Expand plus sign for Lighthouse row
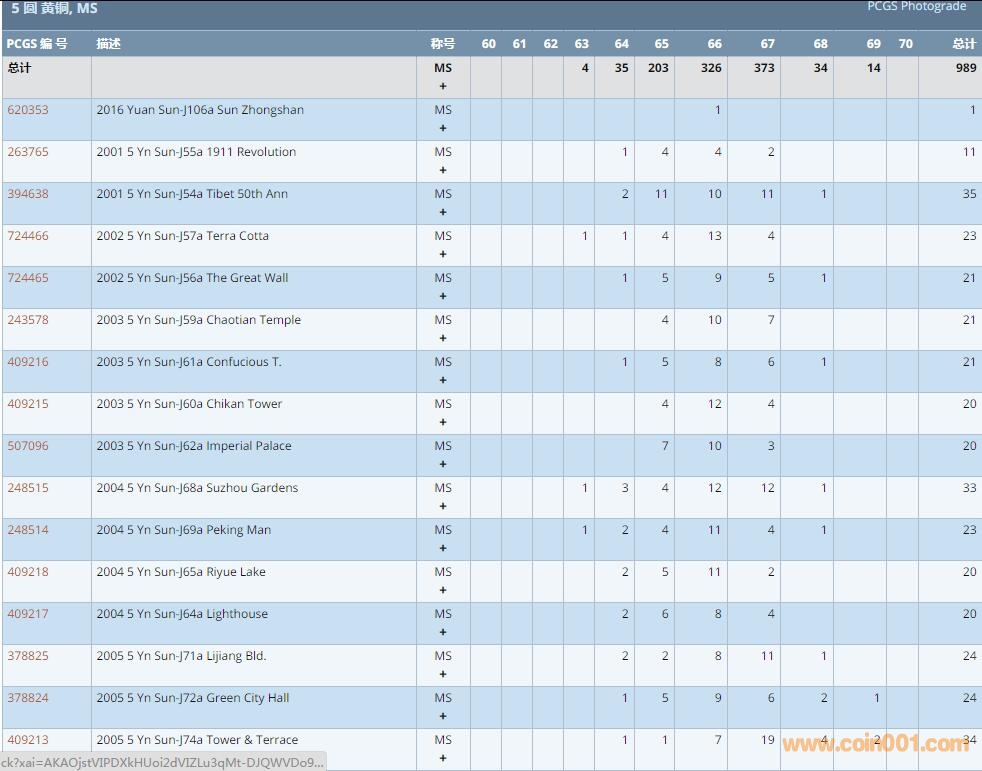Screen dimensions: 982x771 pos(443,632)
